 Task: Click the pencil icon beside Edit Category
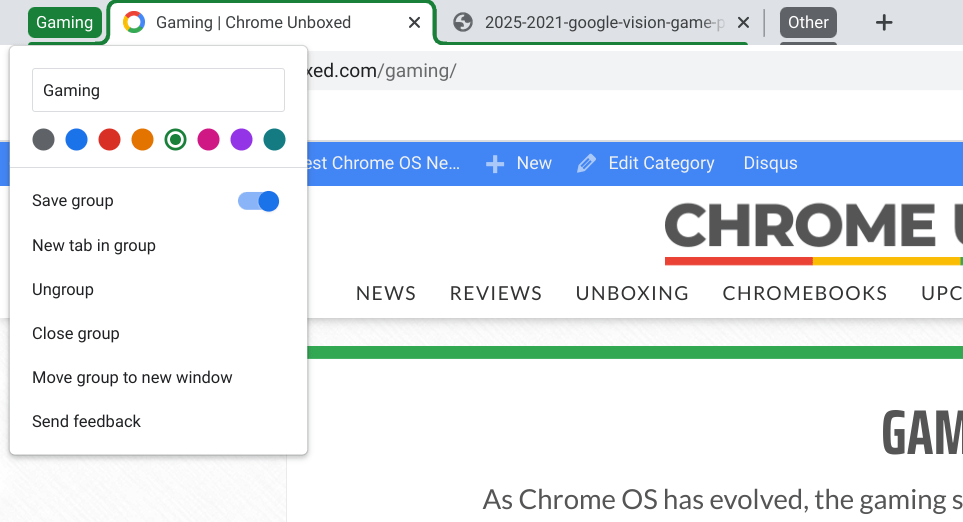click(587, 163)
